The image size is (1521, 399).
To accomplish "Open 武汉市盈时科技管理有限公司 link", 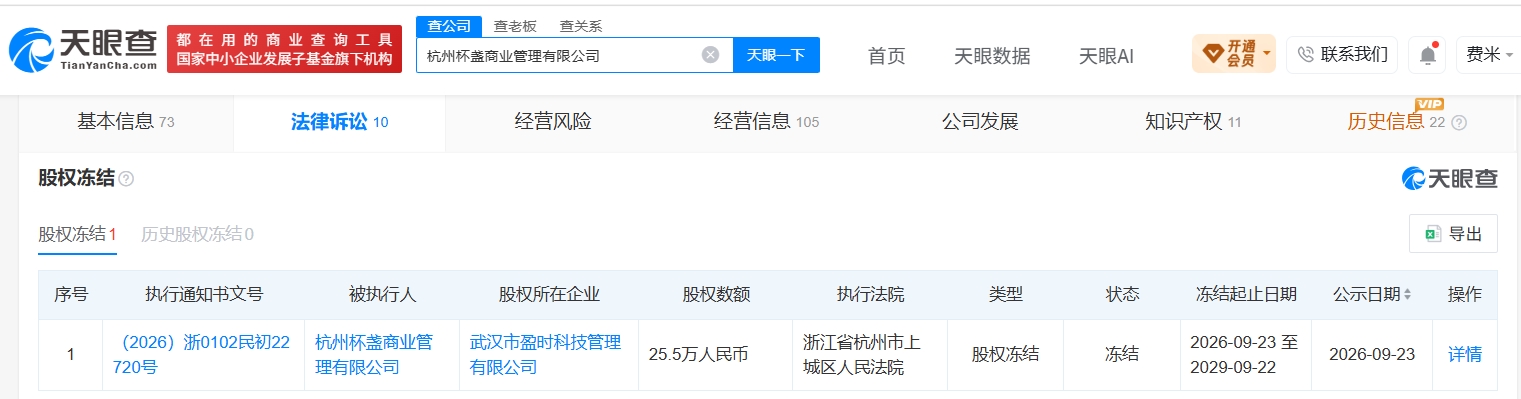I will [546, 354].
